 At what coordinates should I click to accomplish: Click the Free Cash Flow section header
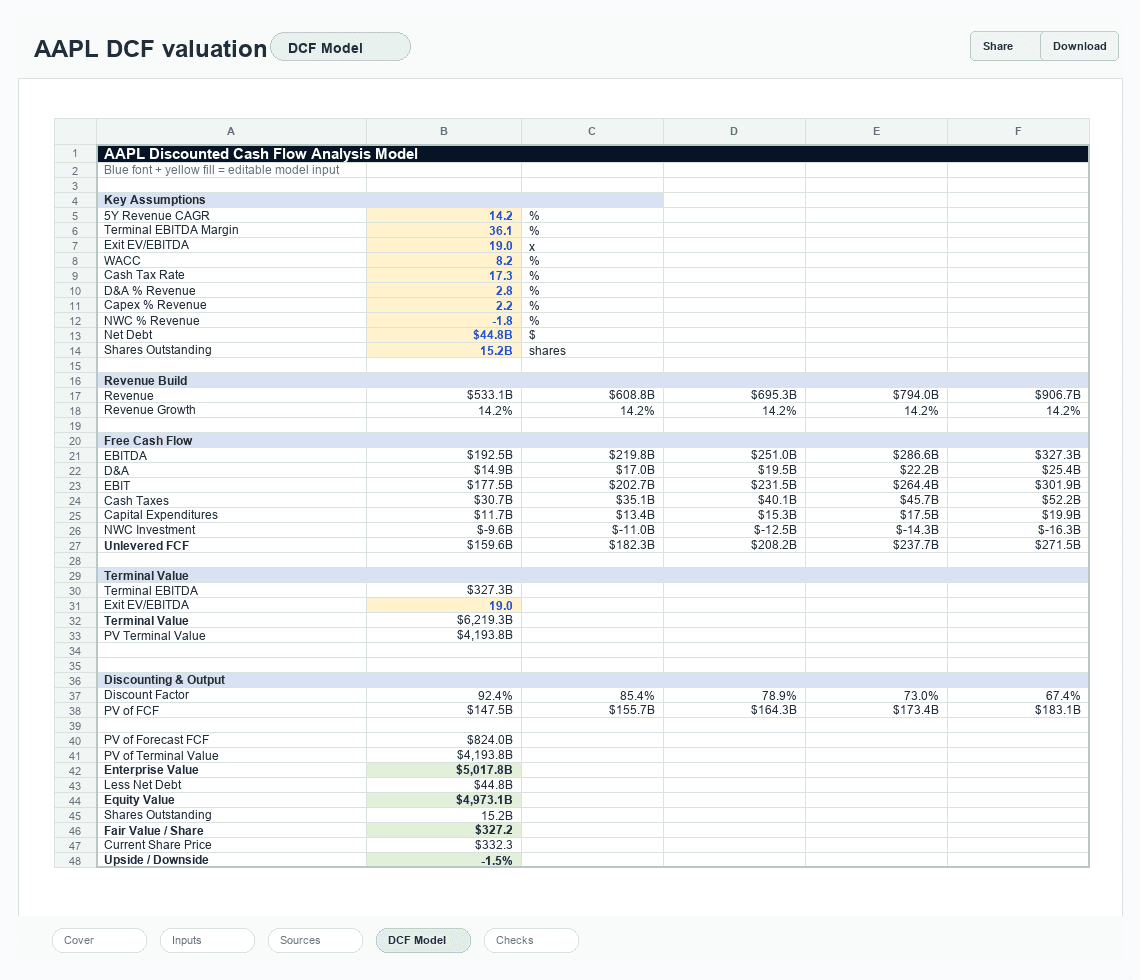(x=593, y=441)
